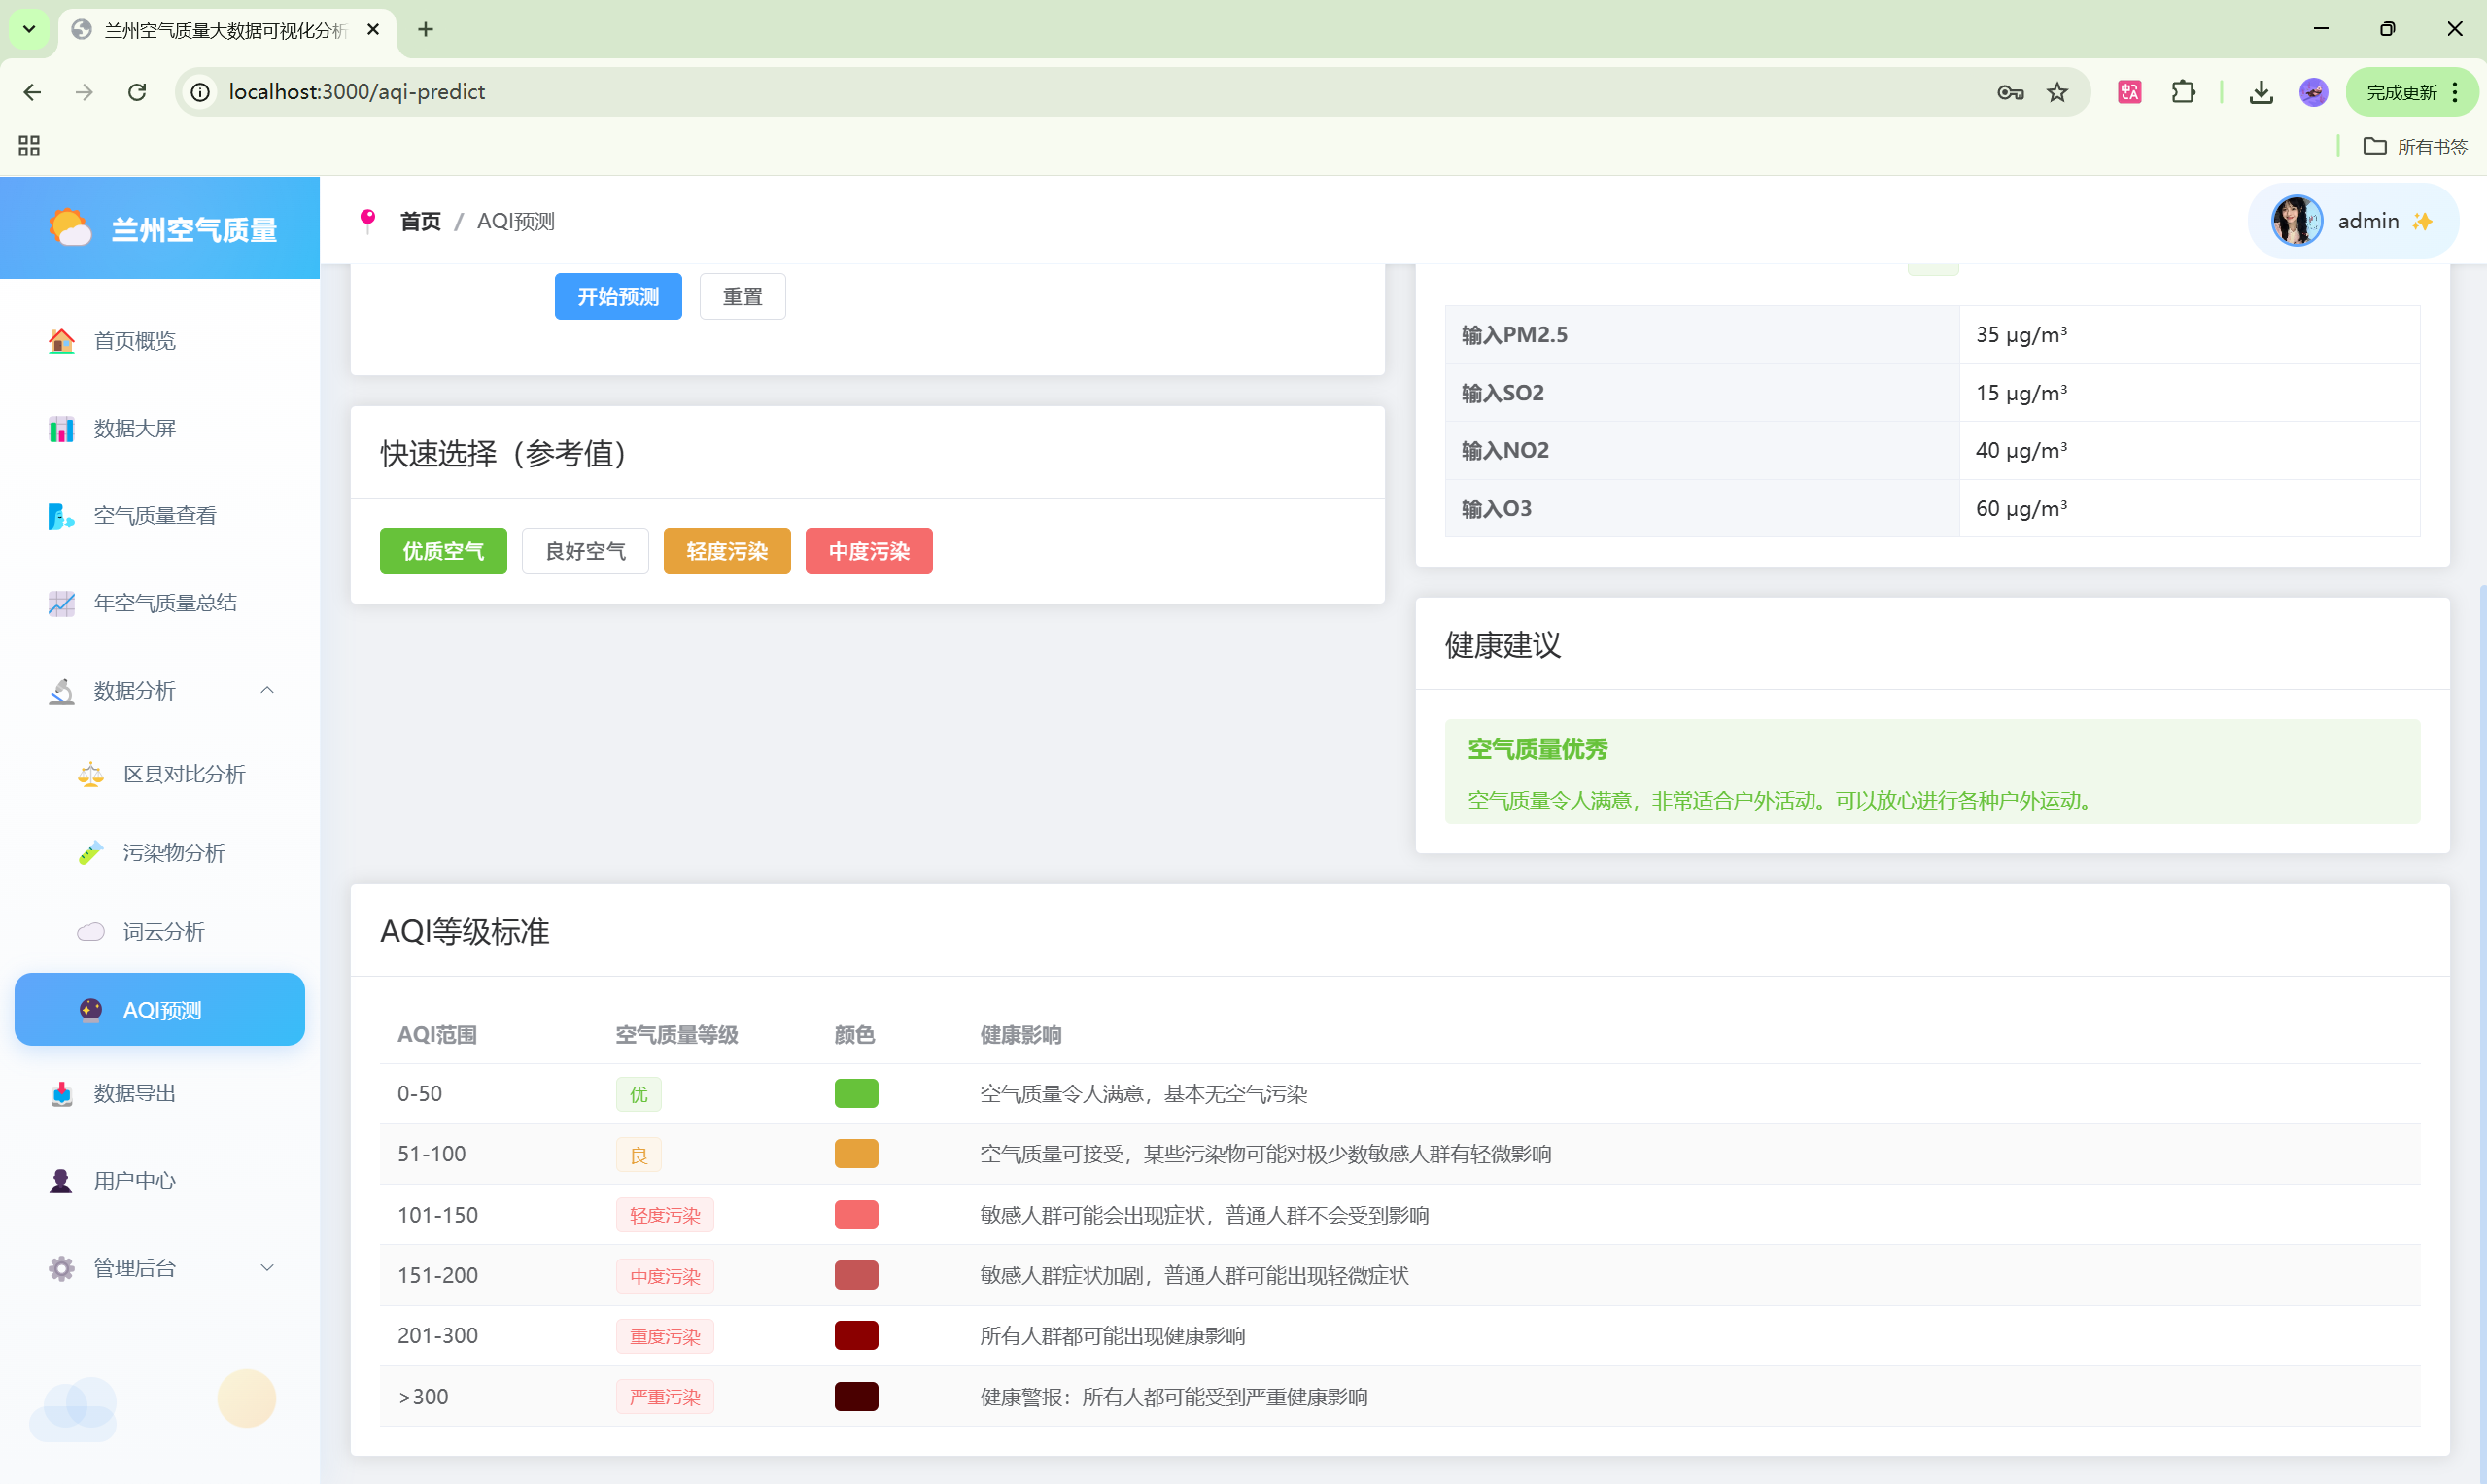Click the 空气质量查看 sidebar icon
The width and height of the screenshot is (2487, 1484).
click(61, 516)
